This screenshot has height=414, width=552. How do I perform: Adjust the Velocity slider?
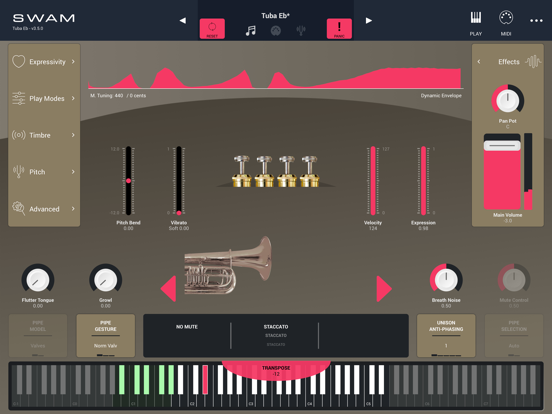[x=373, y=181]
